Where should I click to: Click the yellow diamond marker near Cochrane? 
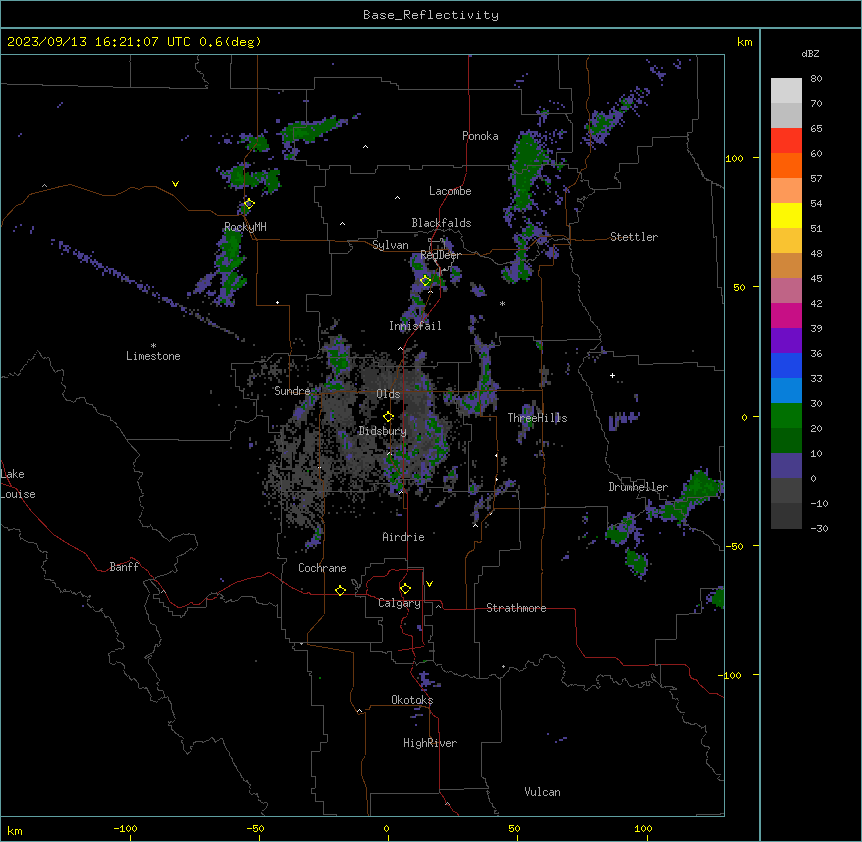click(340, 590)
